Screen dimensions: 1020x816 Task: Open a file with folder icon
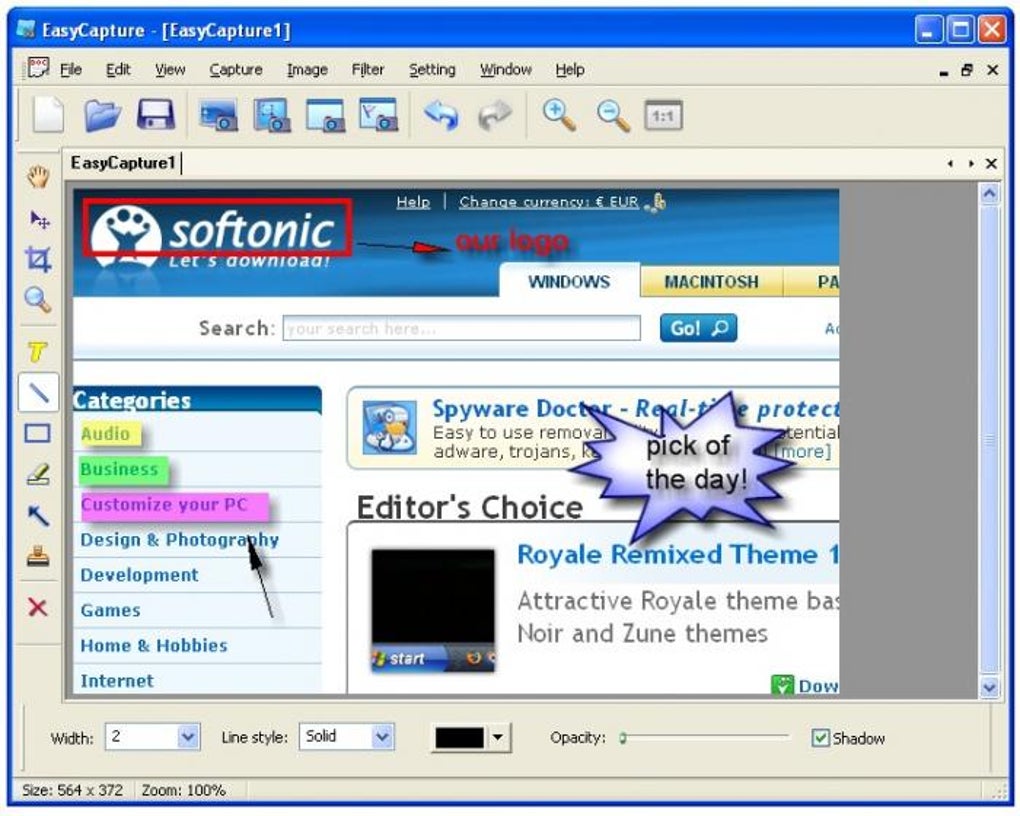tap(102, 116)
